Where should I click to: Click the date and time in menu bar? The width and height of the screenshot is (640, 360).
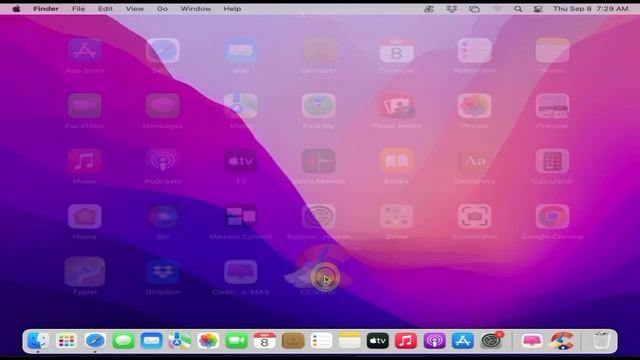point(591,9)
